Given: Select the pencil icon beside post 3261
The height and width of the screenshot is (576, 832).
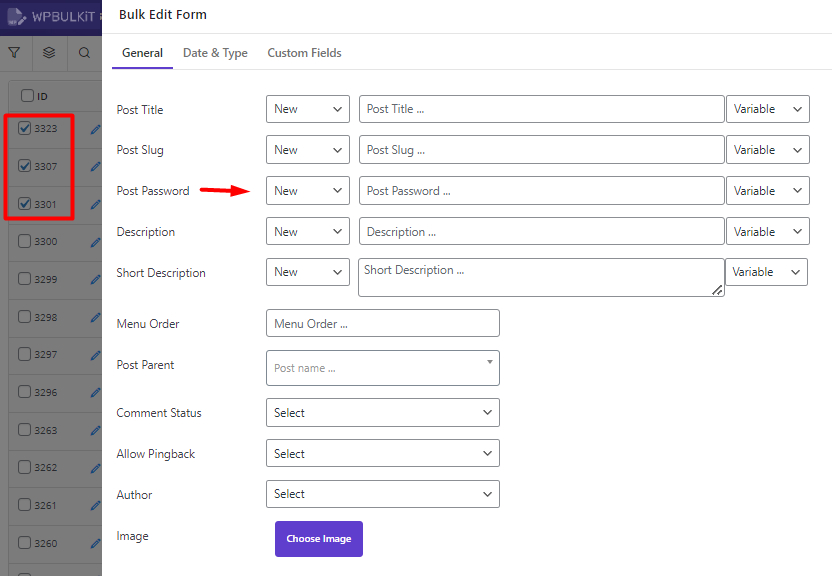Looking at the screenshot, I should pyautogui.click(x=96, y=505).
